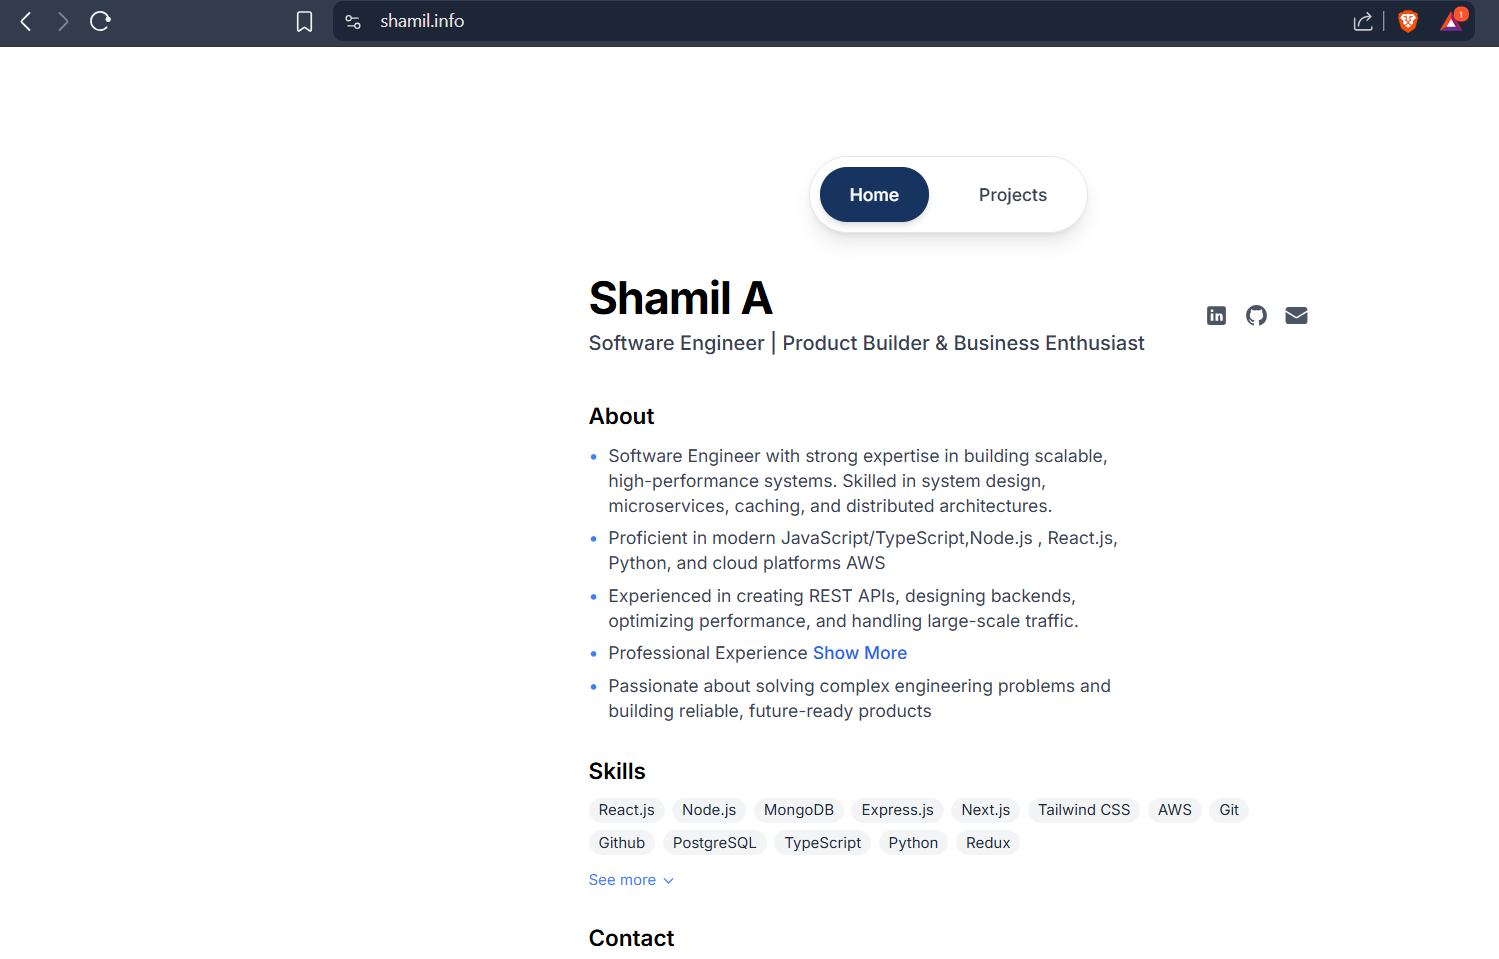Click the React.js skill tag

coord(626,810)
